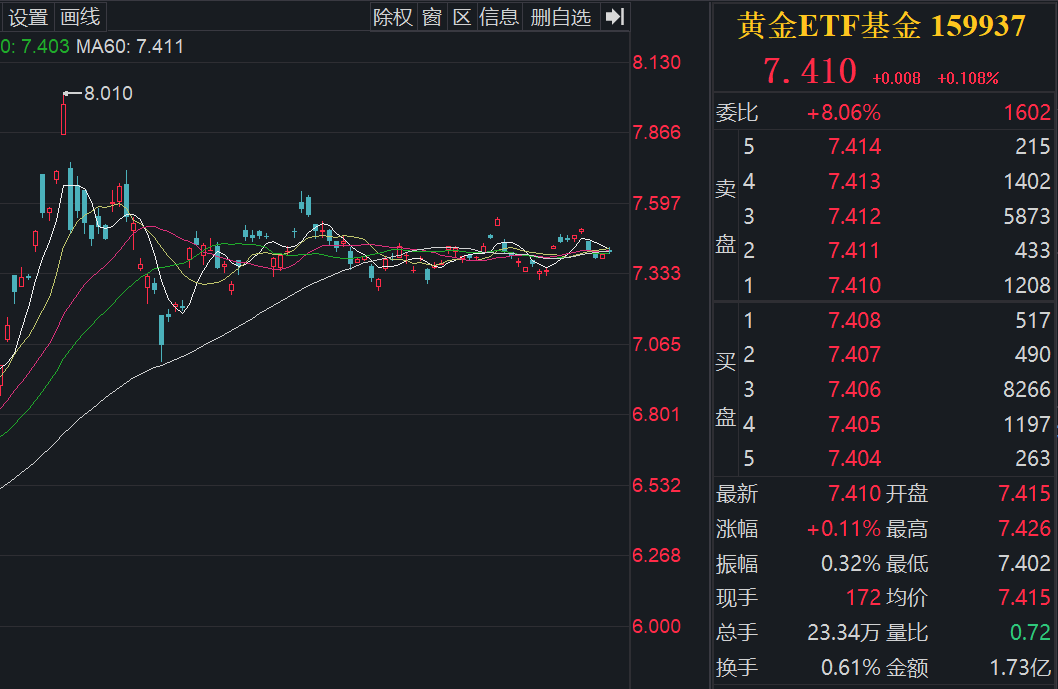1058x689 pixels.
Task: Toggle 除权 ex-rights adjustment
Action: (x=392, y=17)
